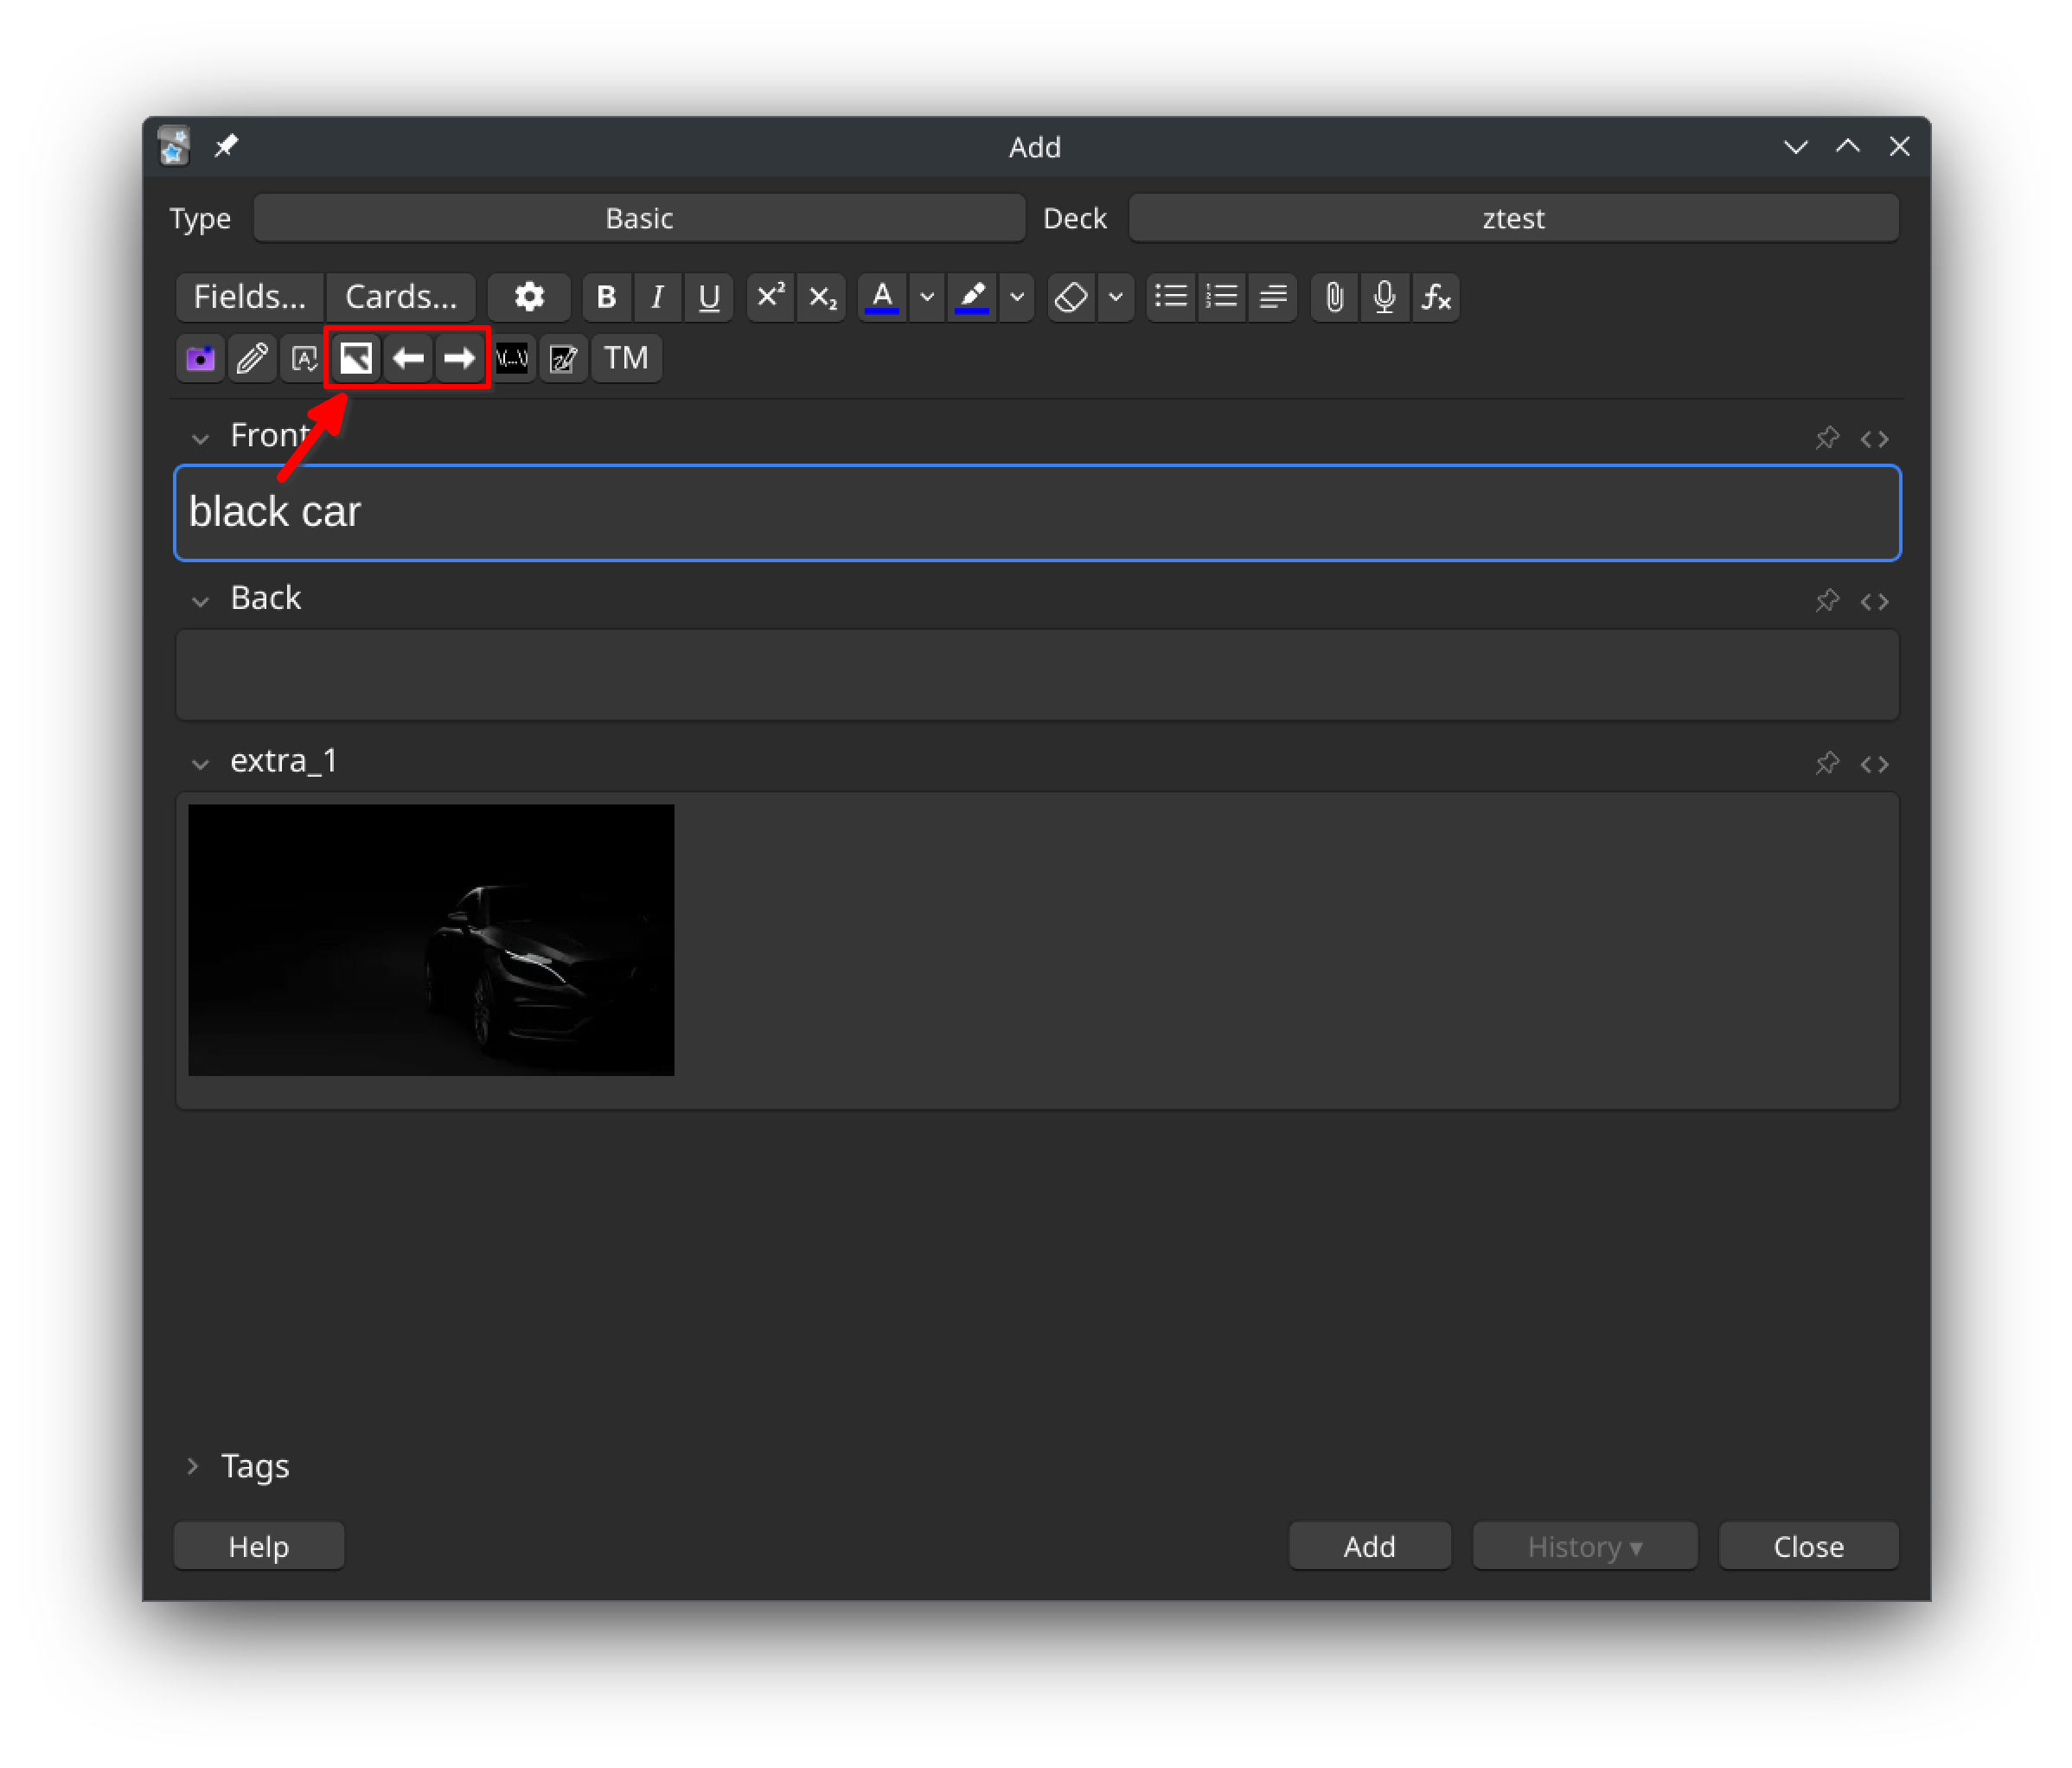The width and height of the screenshot is (2072, 1768).
Task: Toggle italic text formatting
Action: (x=657, y=296)
